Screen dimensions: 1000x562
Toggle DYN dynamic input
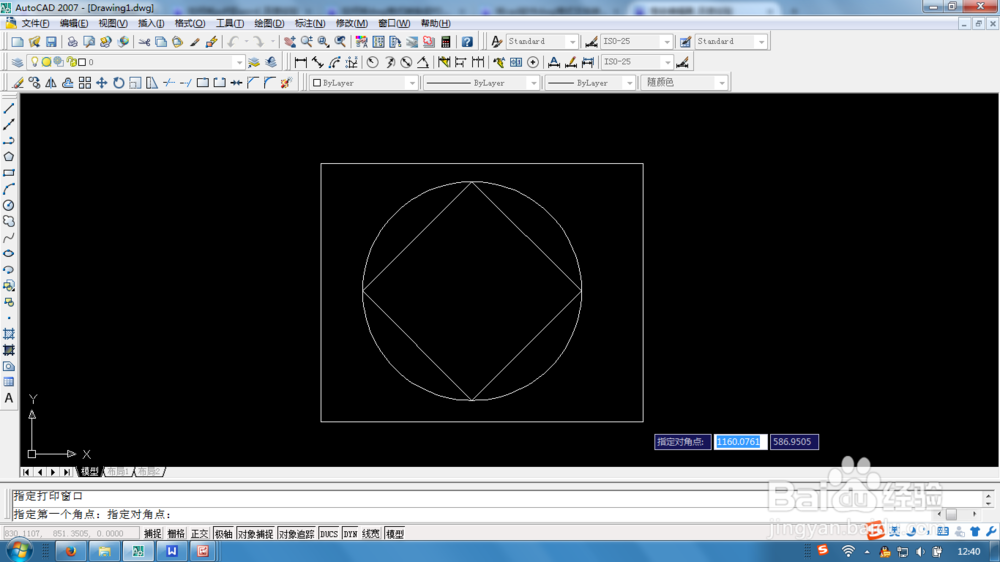pos(350,534)
